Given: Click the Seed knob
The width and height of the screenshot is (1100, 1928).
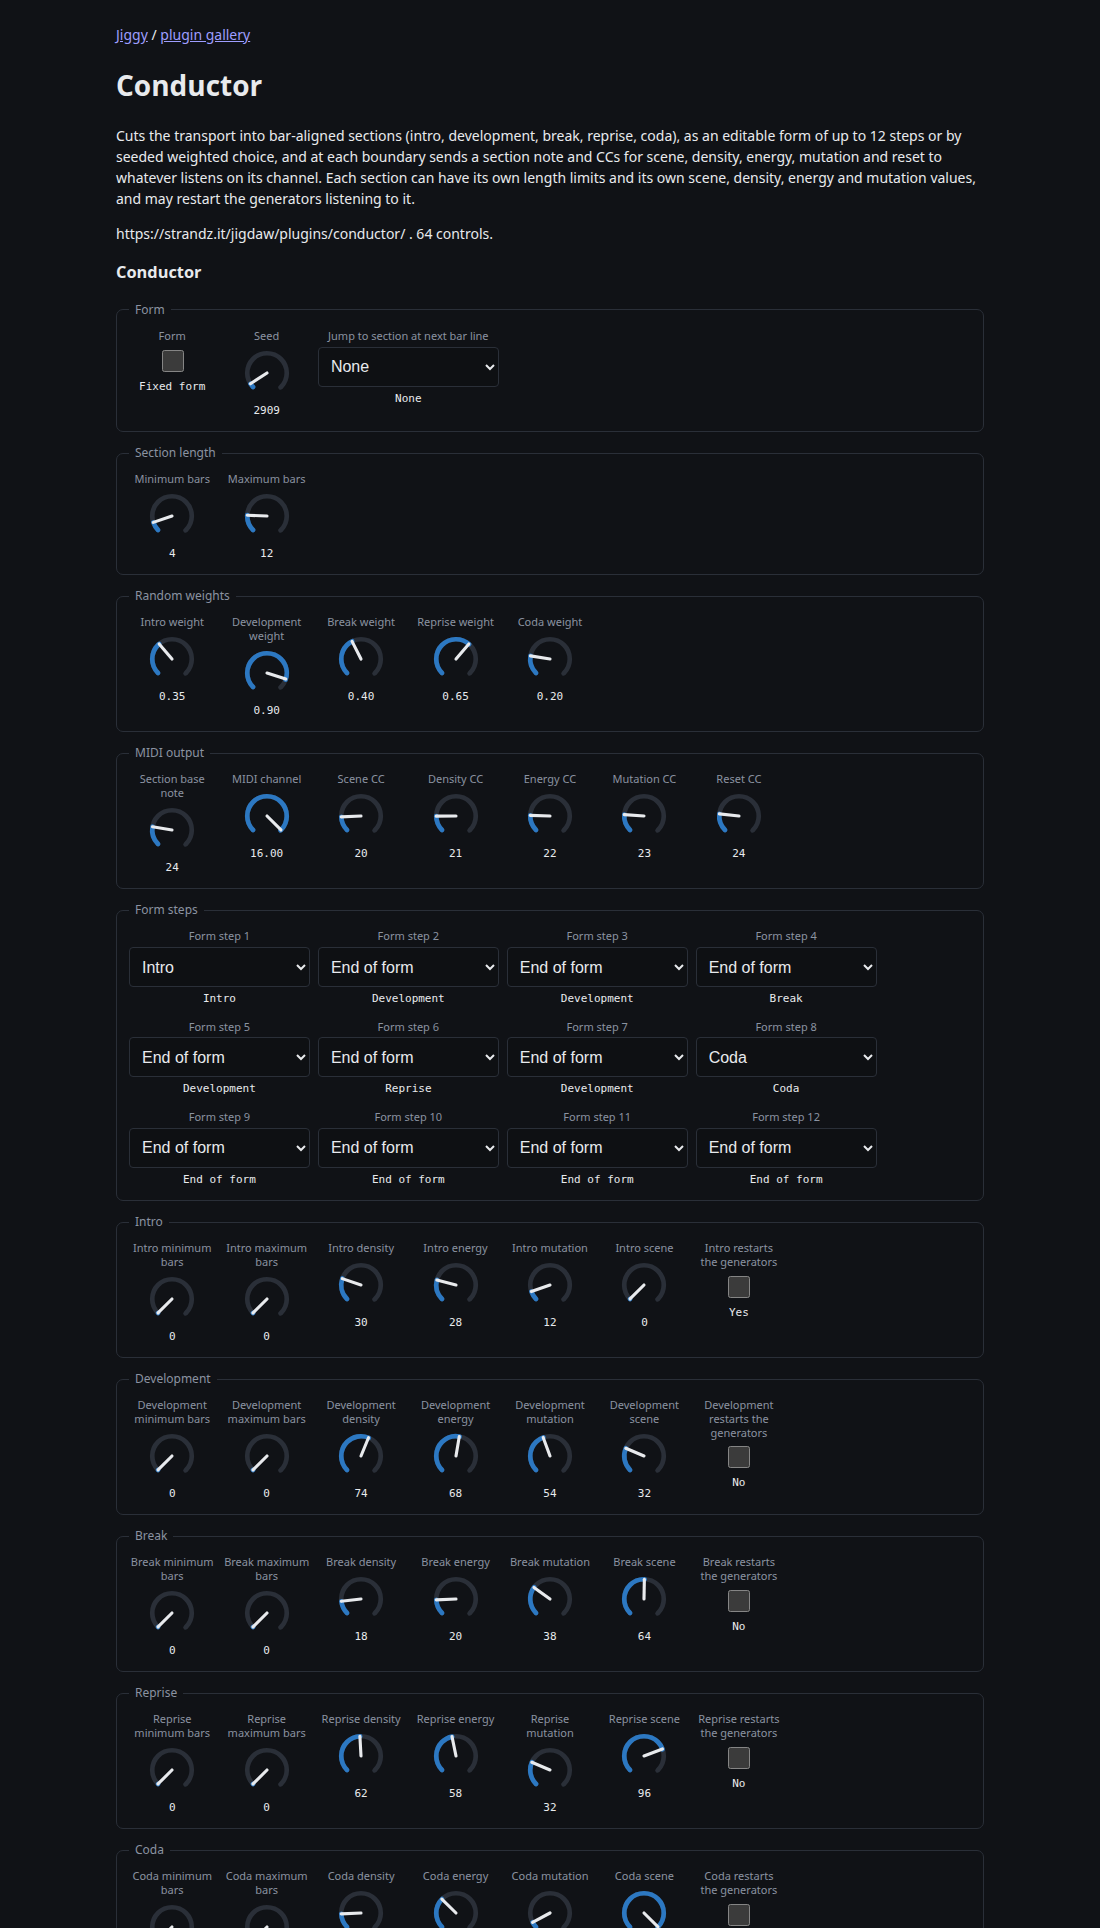Looking at the screenshot, I should (267, 373).
